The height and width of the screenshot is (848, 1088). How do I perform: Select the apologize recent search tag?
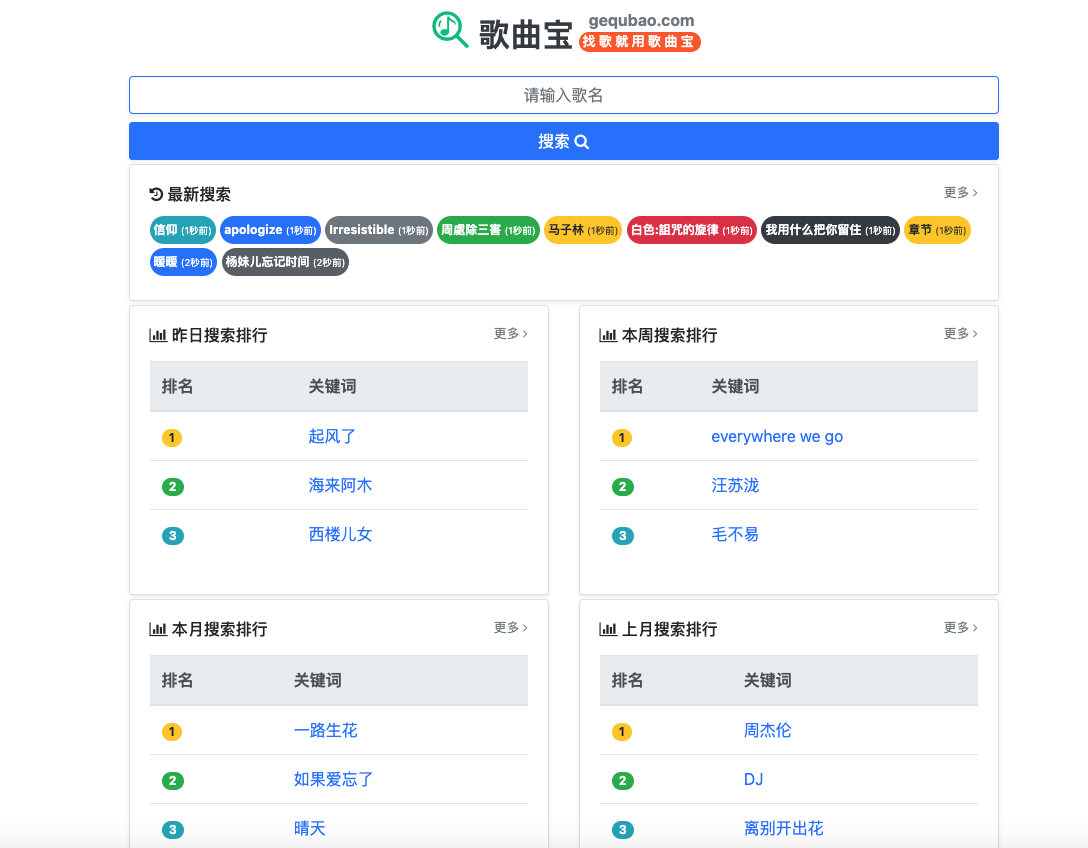[x=270, y=230]
